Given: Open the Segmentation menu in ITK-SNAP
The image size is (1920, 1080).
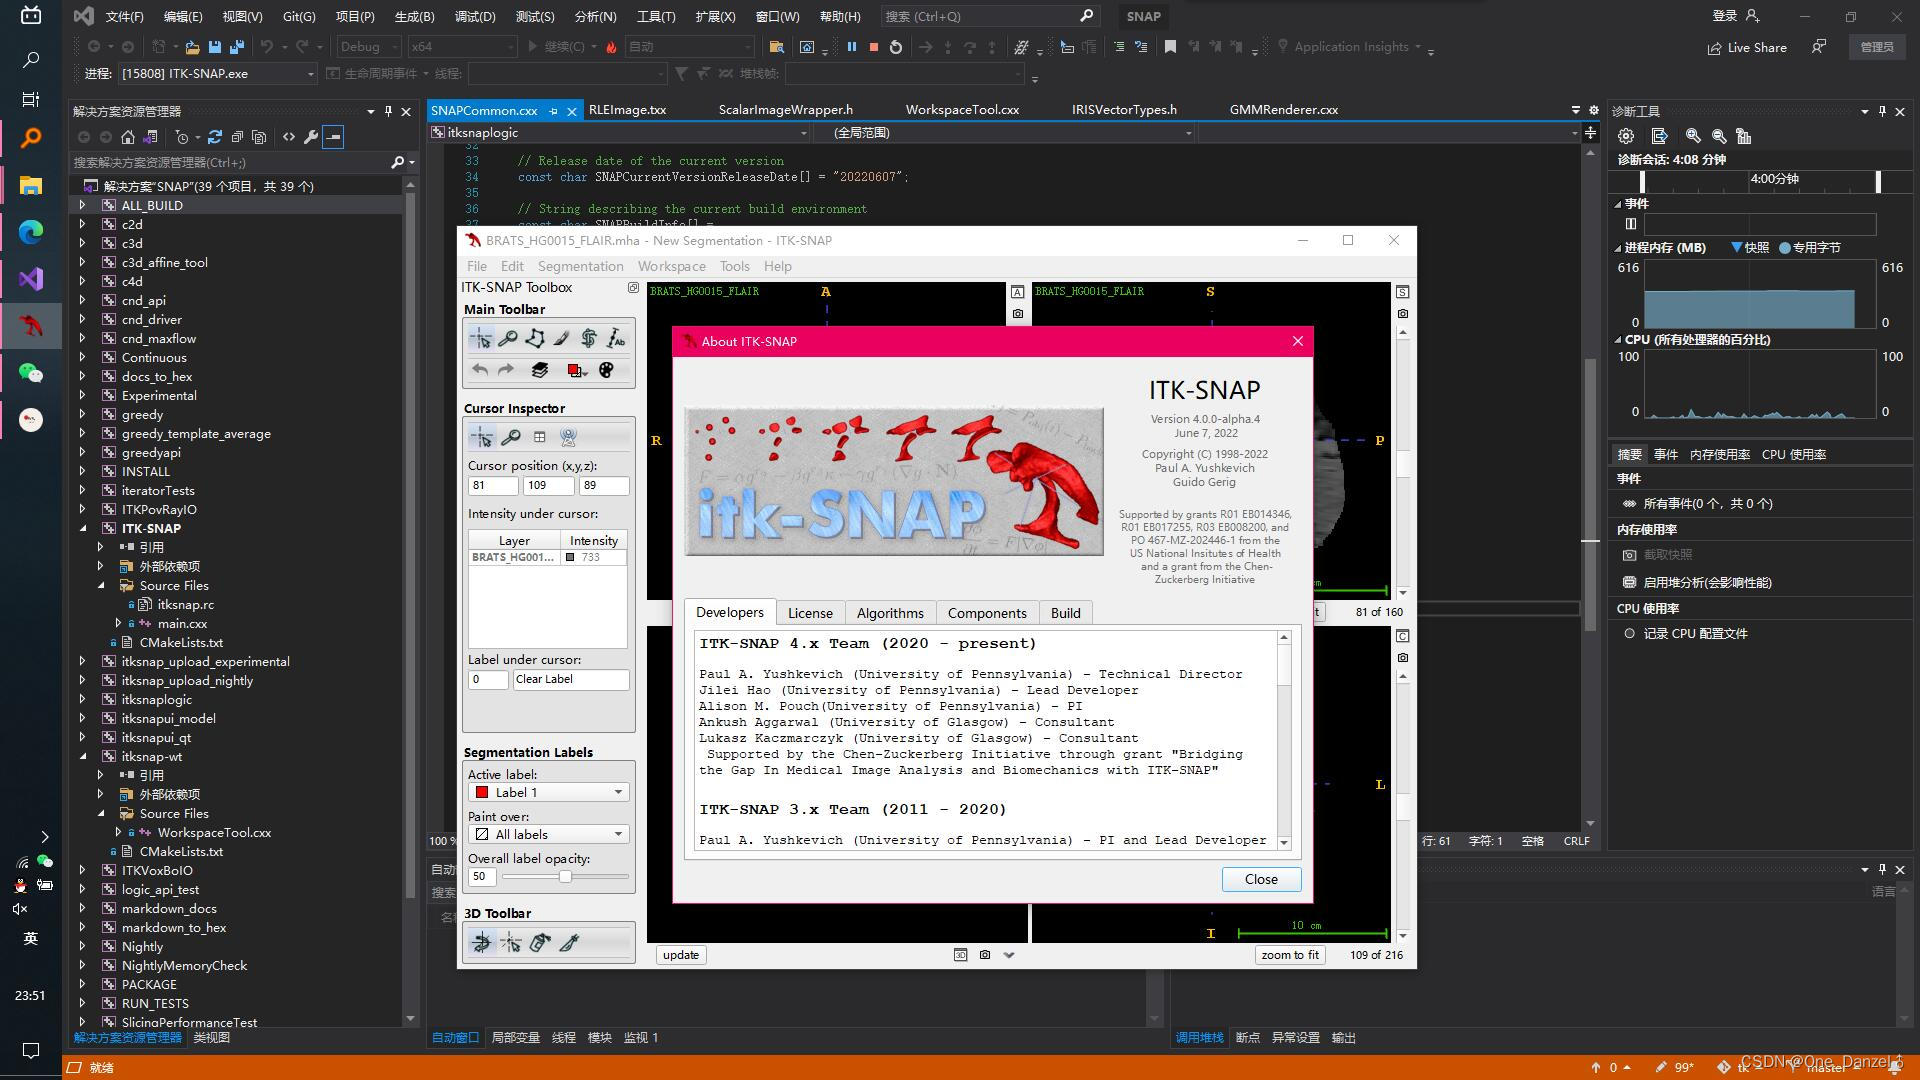Looking at the screenshot, I should point(580,266).
